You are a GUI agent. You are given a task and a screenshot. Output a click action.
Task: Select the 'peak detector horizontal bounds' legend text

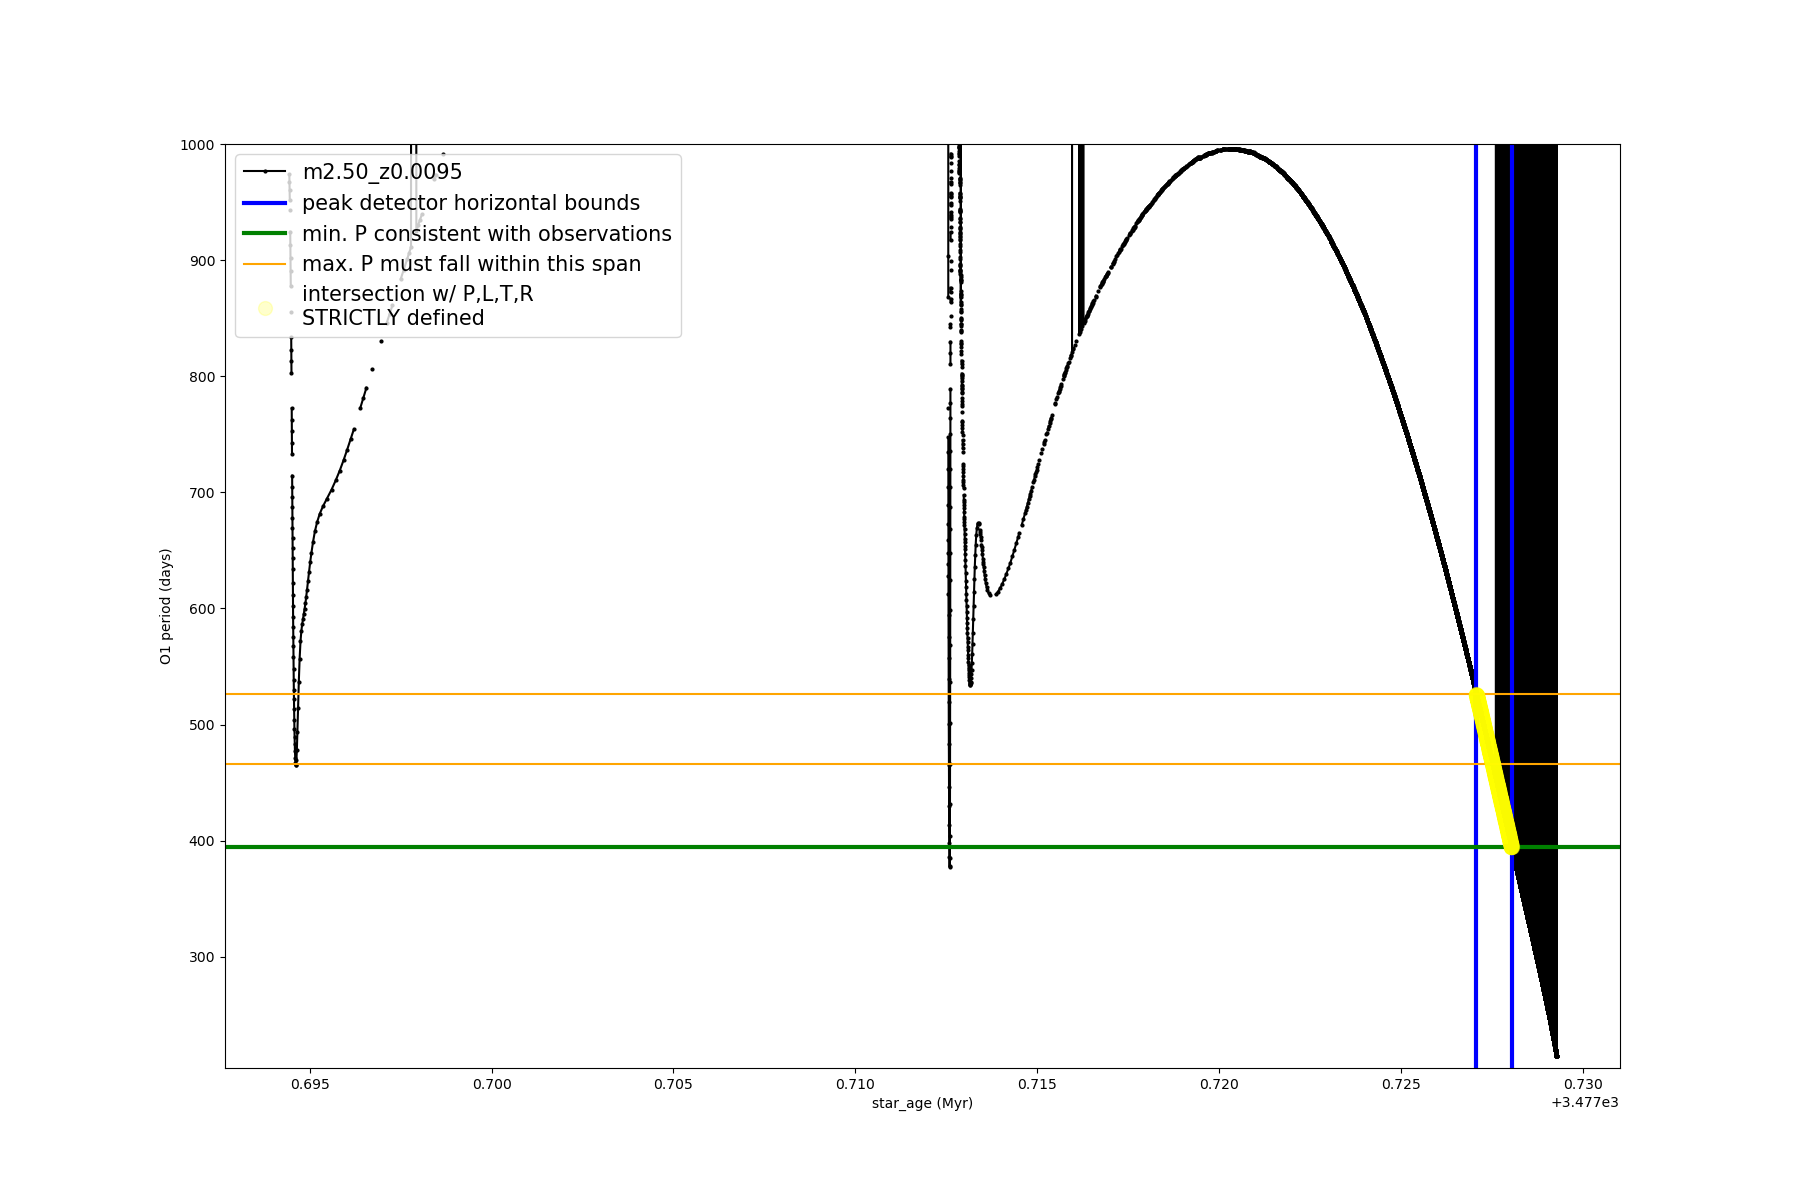click(470, 203)
